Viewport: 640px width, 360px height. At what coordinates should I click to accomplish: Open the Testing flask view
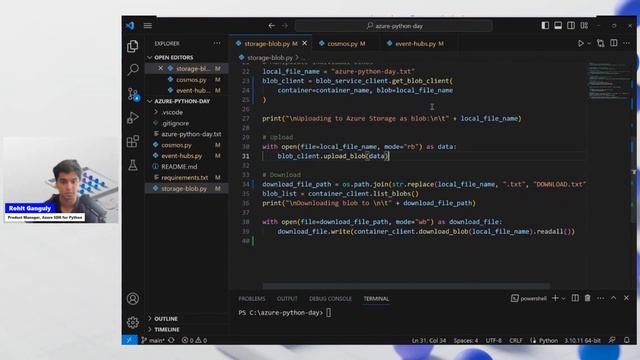(x=133, y=165)
